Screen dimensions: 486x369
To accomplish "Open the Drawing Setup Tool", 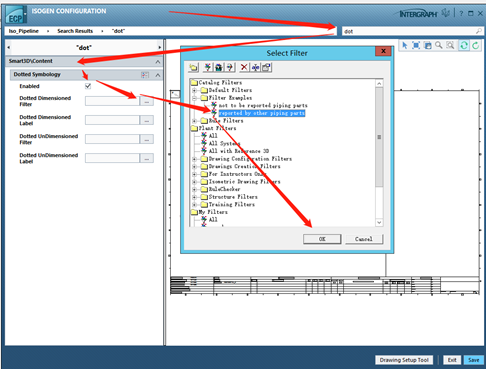I will pyautogui.click(x=404, y=360).
